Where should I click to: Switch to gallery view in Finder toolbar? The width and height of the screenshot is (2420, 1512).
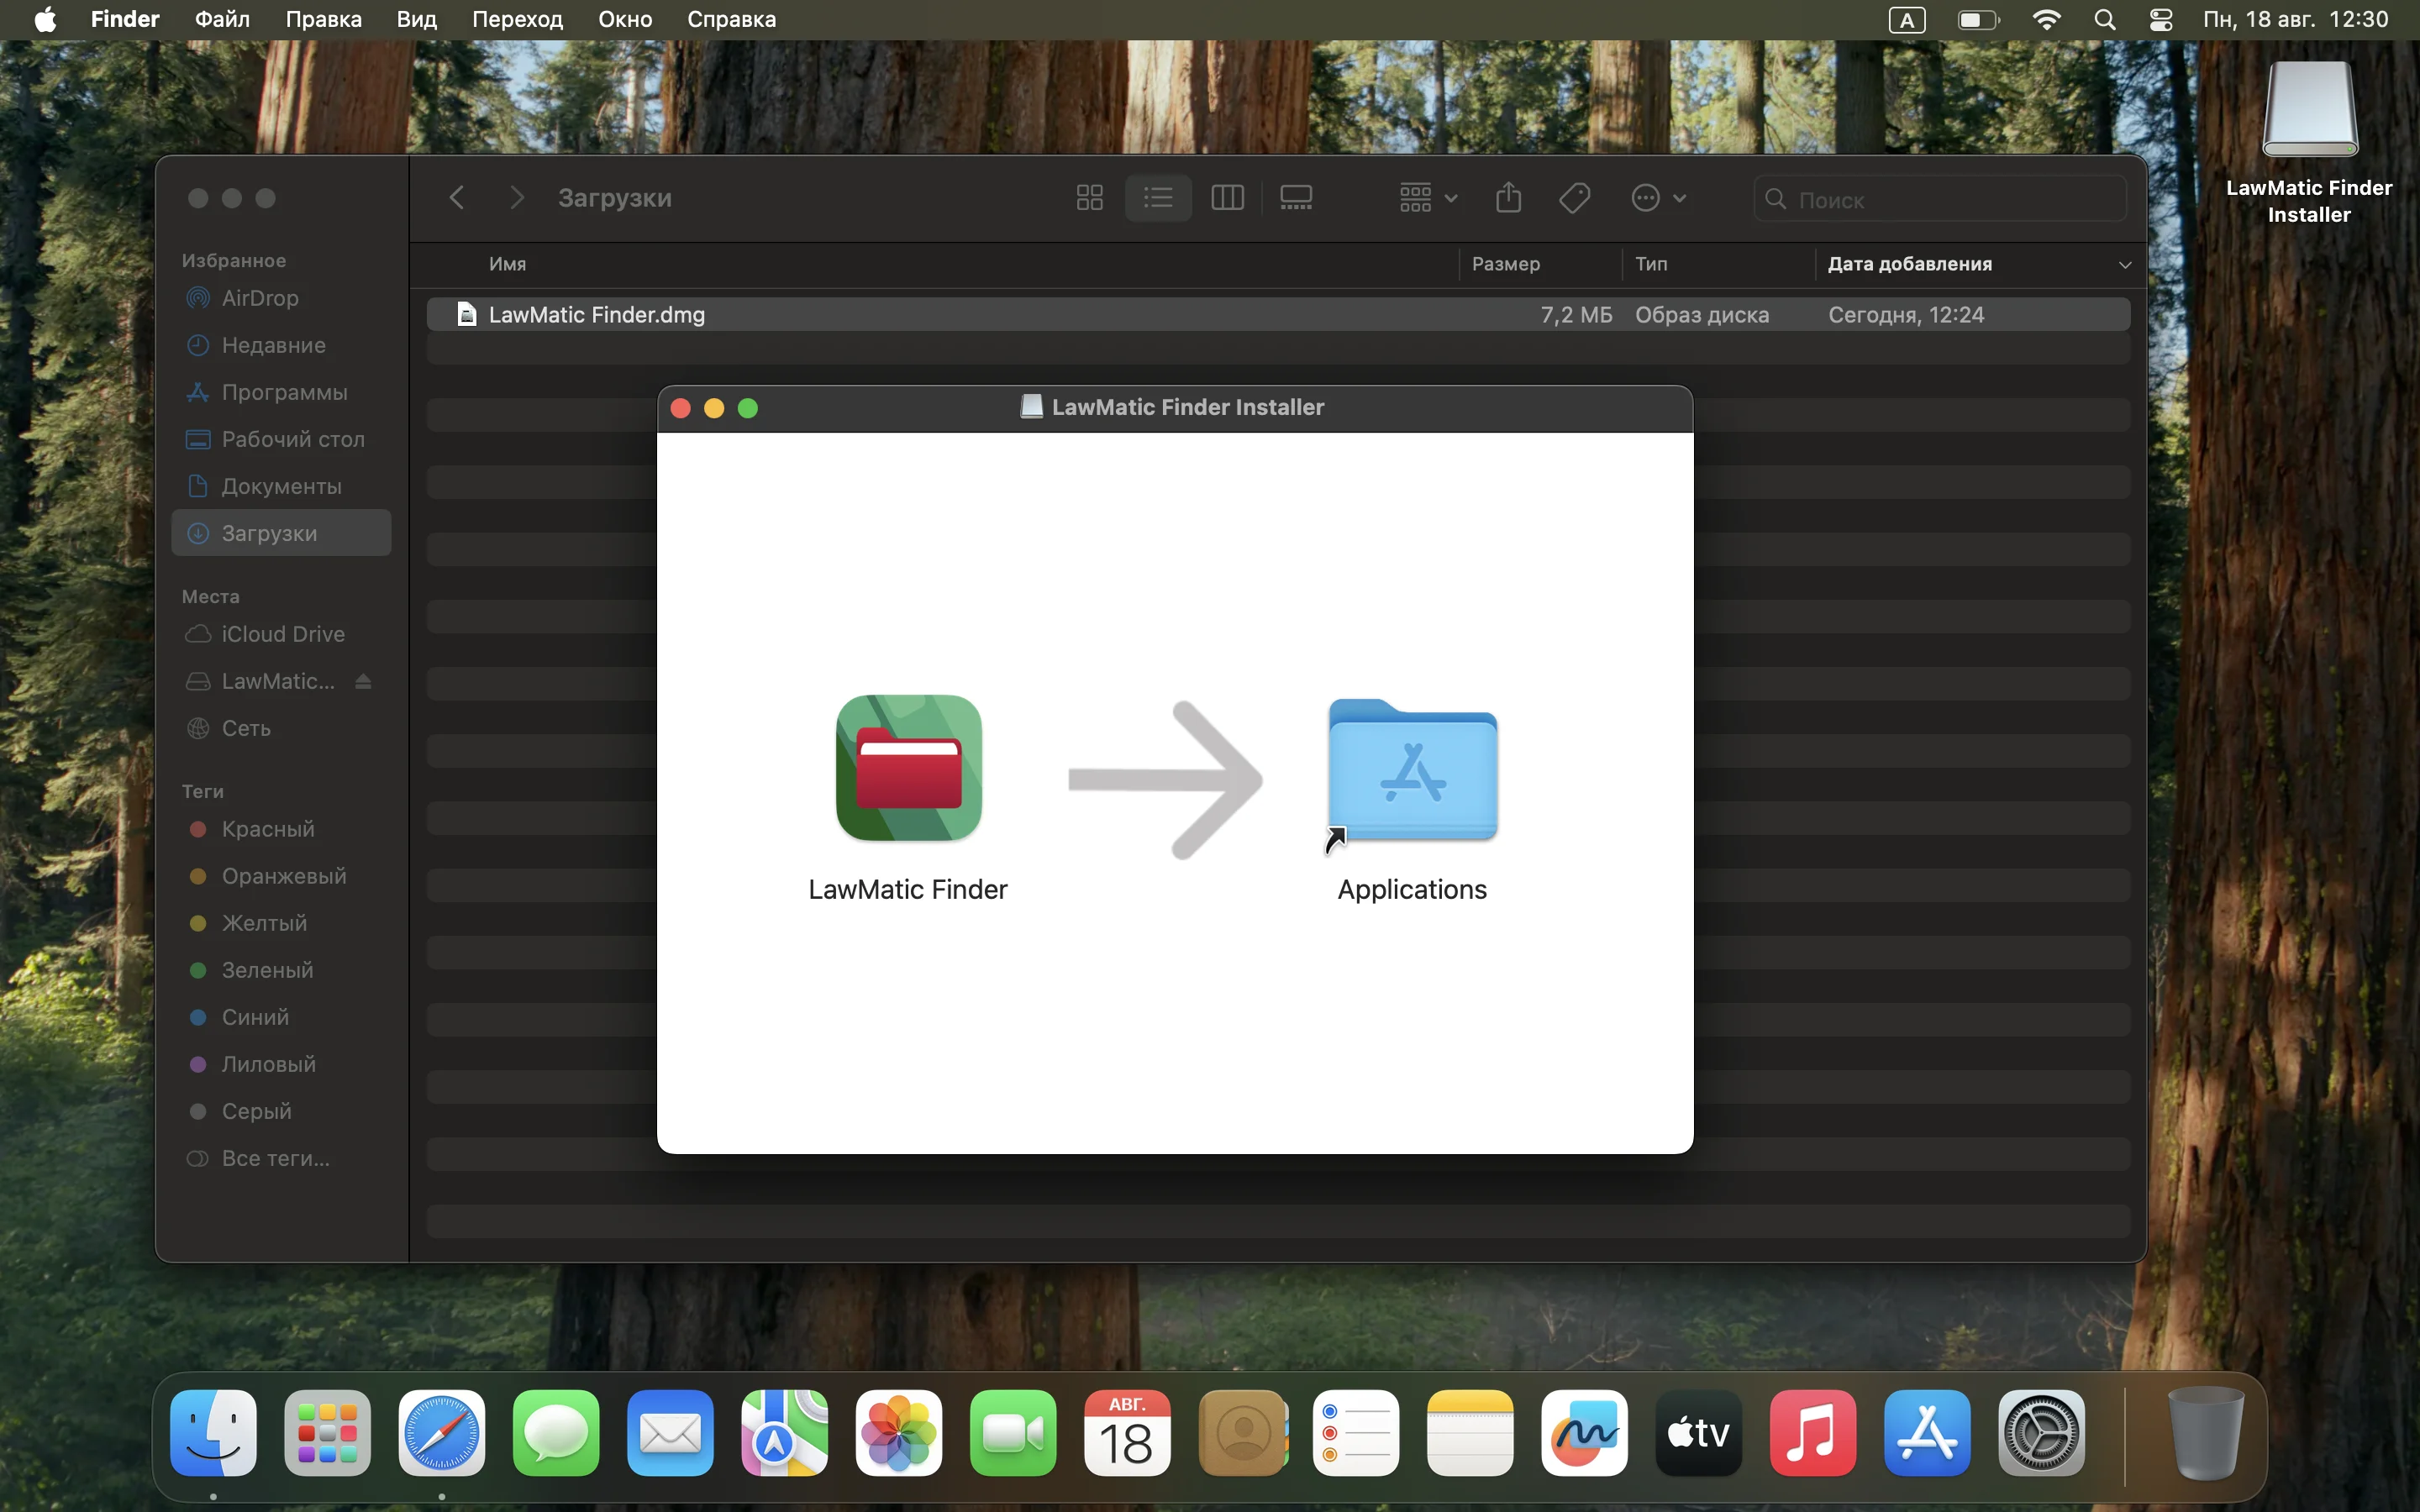tap(1296, 198)
